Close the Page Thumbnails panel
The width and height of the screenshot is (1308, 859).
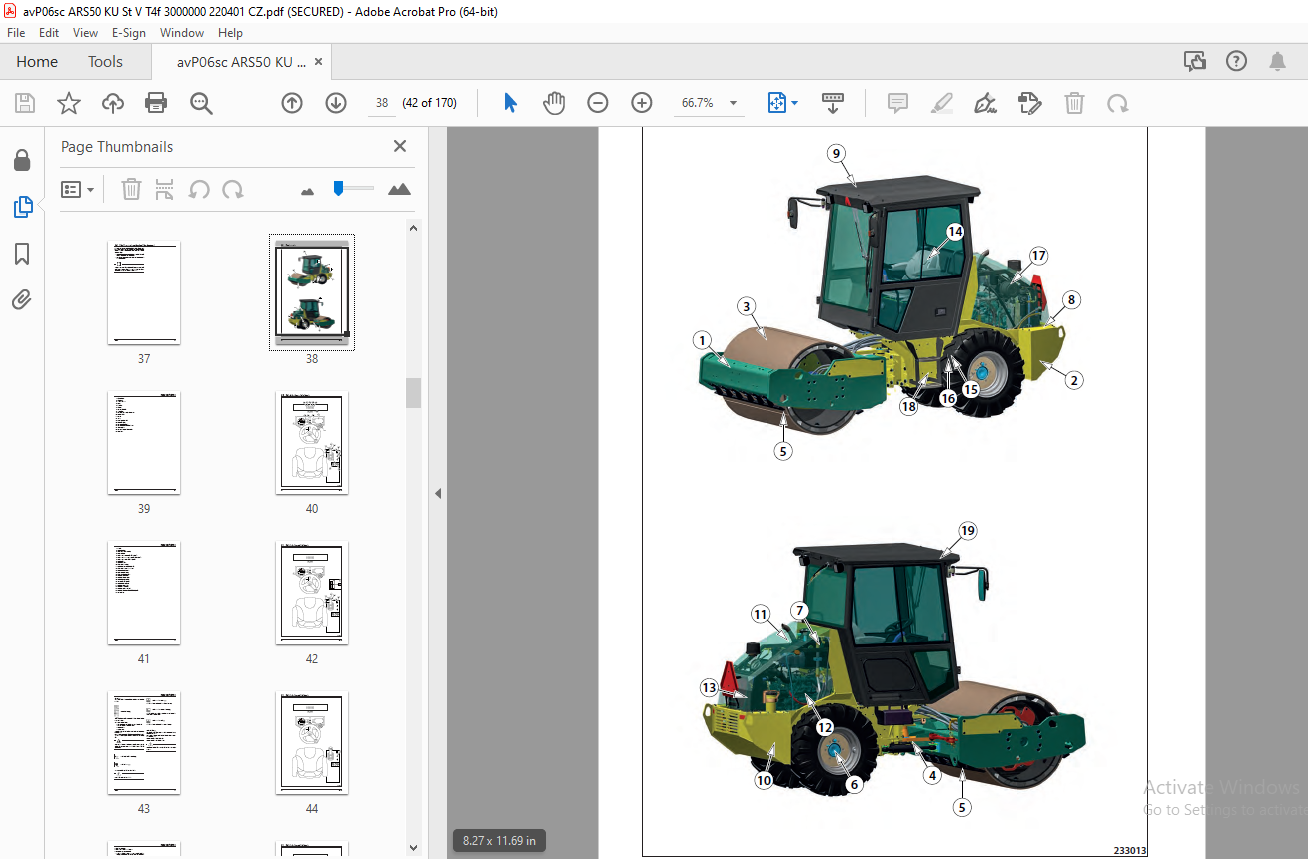click(x=400, y=146)
